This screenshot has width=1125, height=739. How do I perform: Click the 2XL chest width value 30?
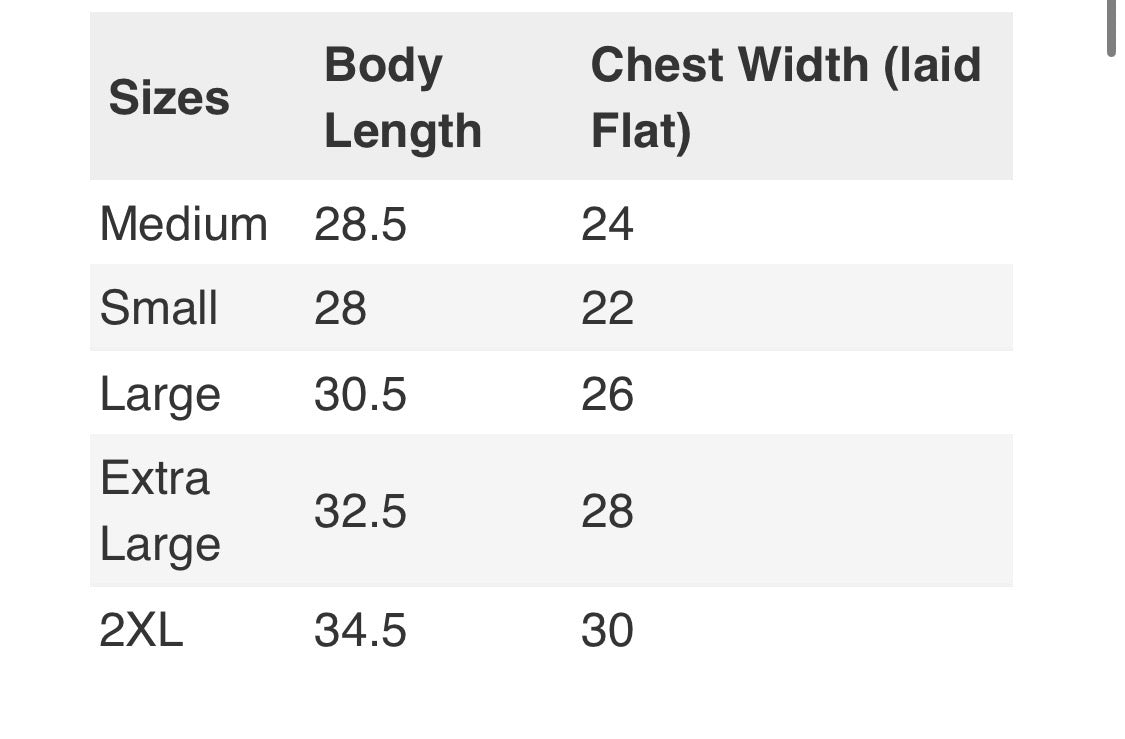click(x=607, y=630)
